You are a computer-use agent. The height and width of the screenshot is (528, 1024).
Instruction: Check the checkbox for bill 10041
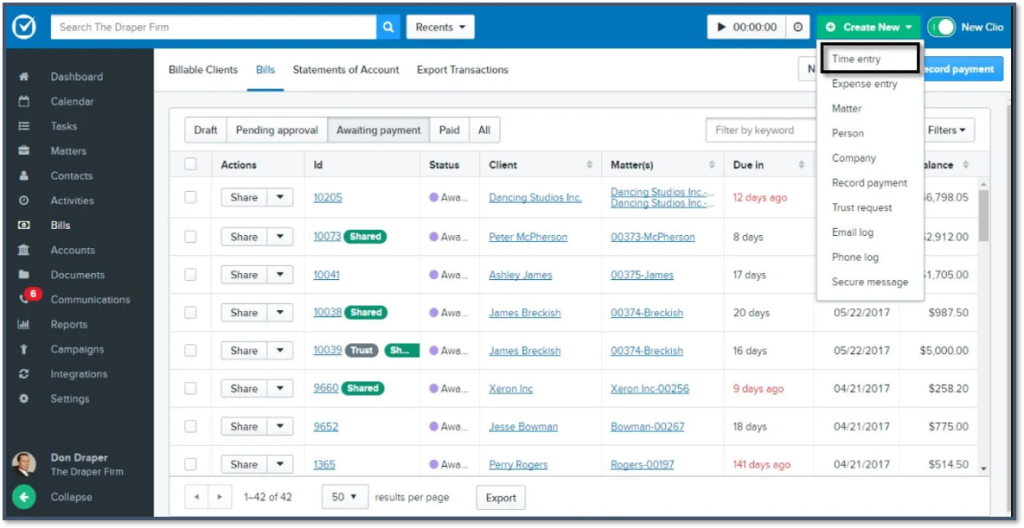point(190,274)
